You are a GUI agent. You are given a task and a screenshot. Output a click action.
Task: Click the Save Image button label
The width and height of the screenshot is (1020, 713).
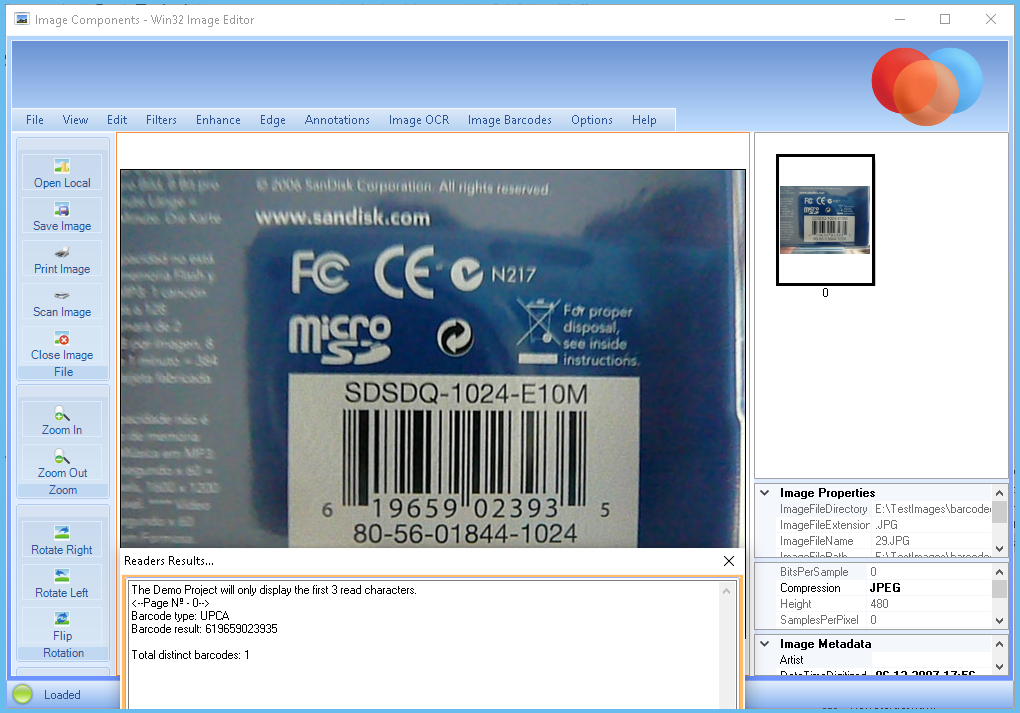coord(62,226)
